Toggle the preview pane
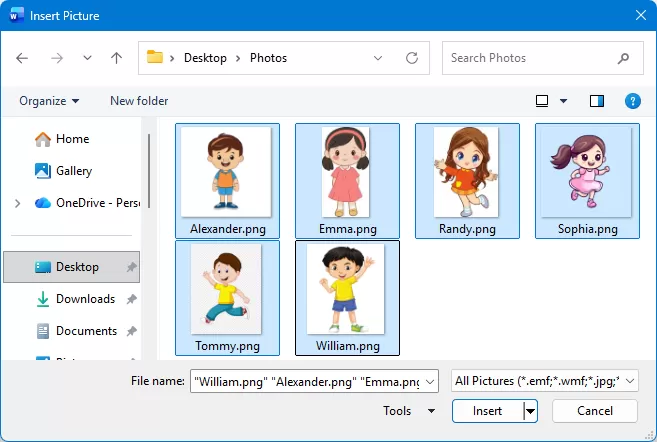 coord(597,101)
